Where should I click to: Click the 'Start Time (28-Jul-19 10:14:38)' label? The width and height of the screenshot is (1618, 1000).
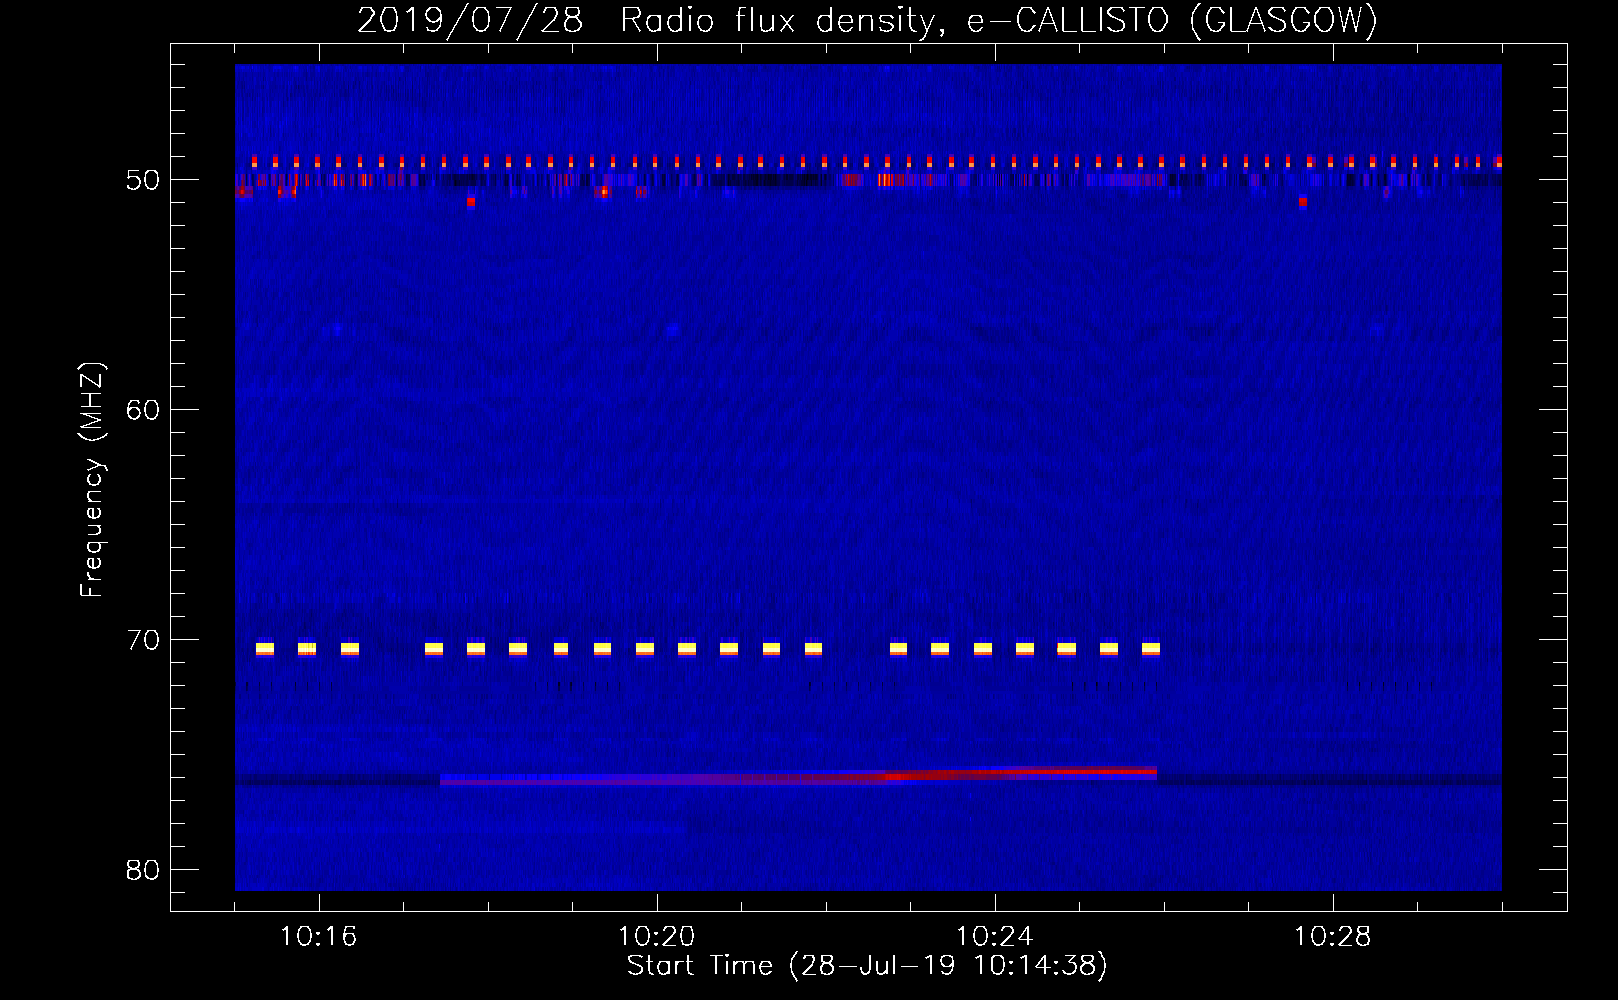867,966
